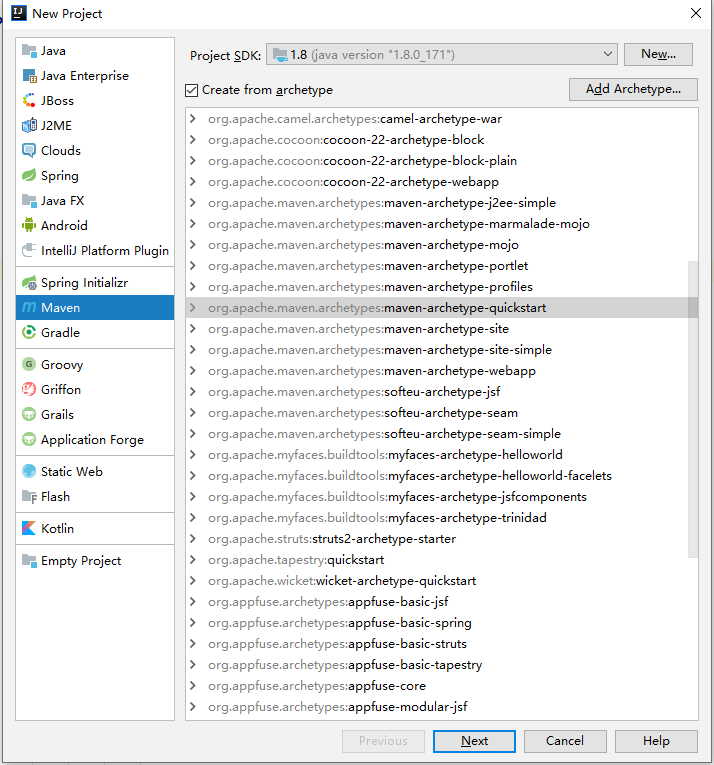The height and width of the screenshot is (765, 714).
Task: Click the Groovy icon
Action: click(x=29, y=364)
